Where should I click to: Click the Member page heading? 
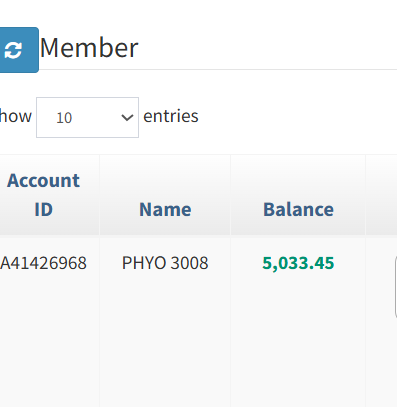click(89, 48)
